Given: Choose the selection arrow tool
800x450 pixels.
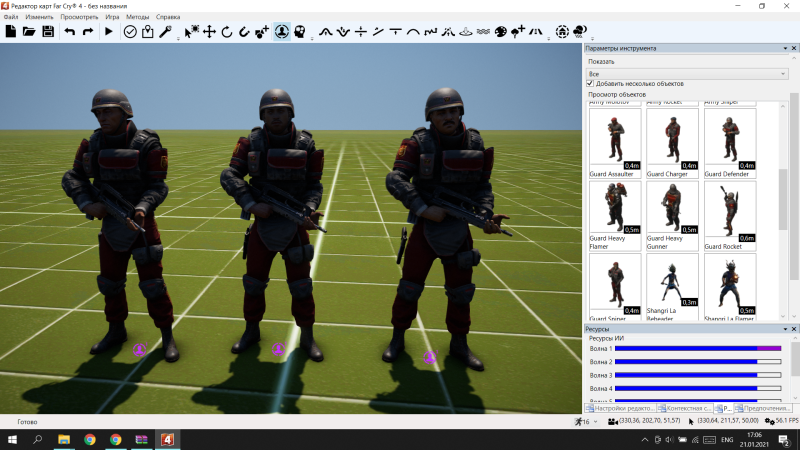Looking at the screenshot, I should pyautogui.click(x=191, y=32).
